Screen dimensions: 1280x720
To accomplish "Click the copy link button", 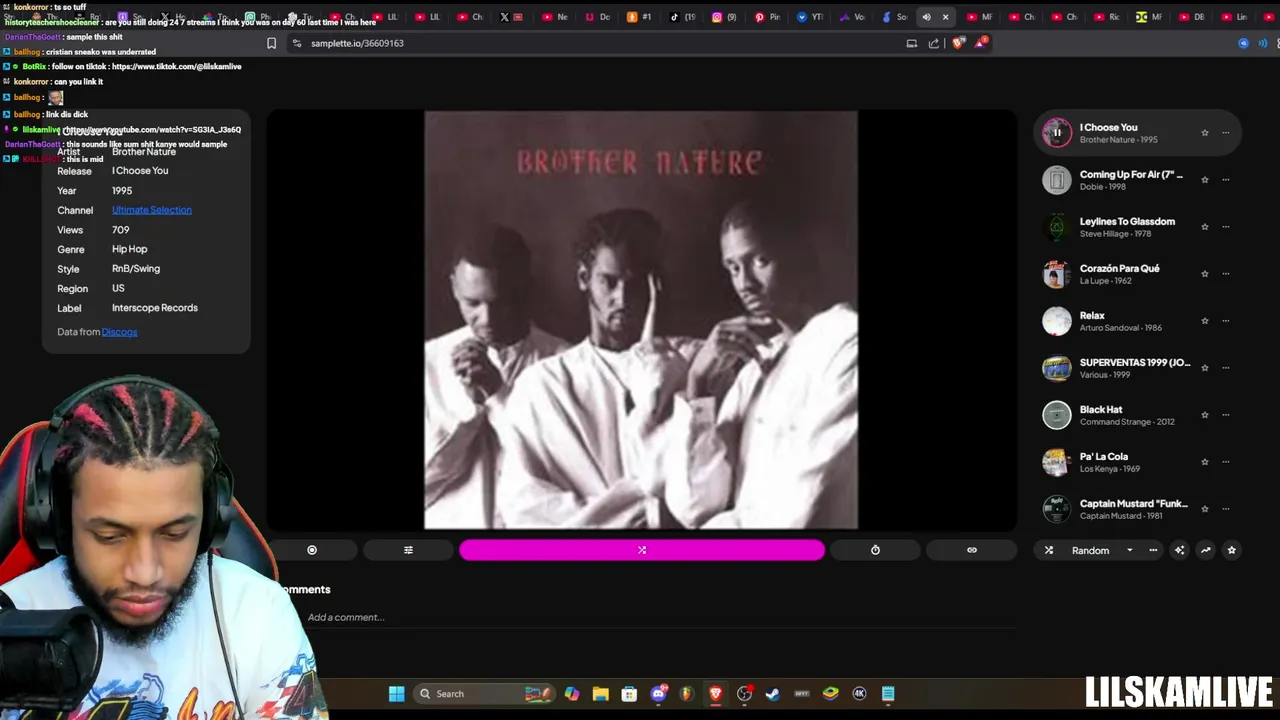I will 972,550.
